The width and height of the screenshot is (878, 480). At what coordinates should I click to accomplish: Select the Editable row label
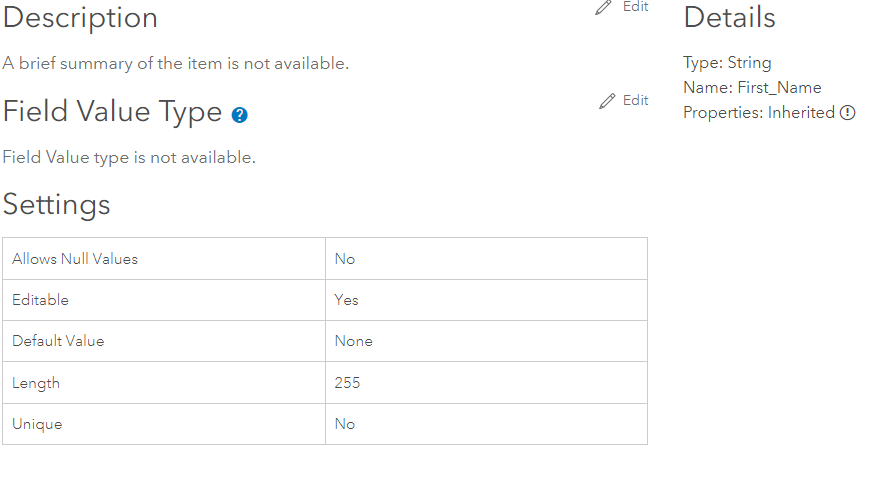point(41,300)
